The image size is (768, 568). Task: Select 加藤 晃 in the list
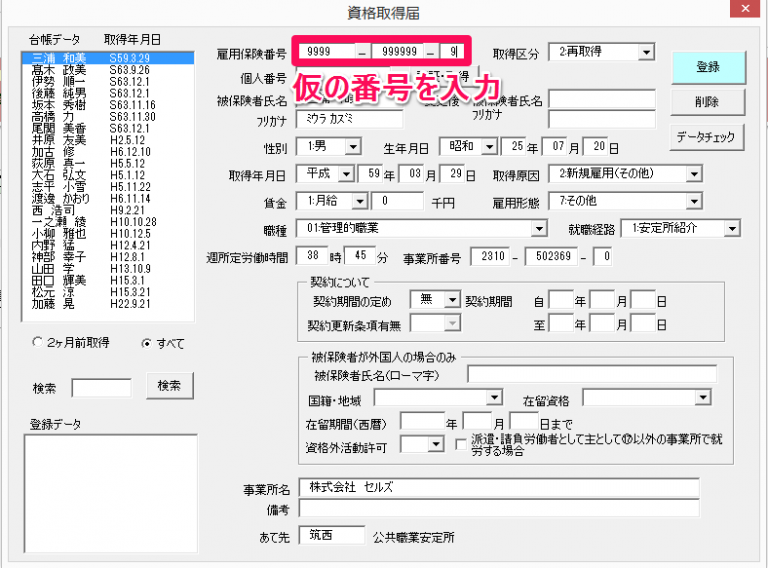click(x=108, y=304)
